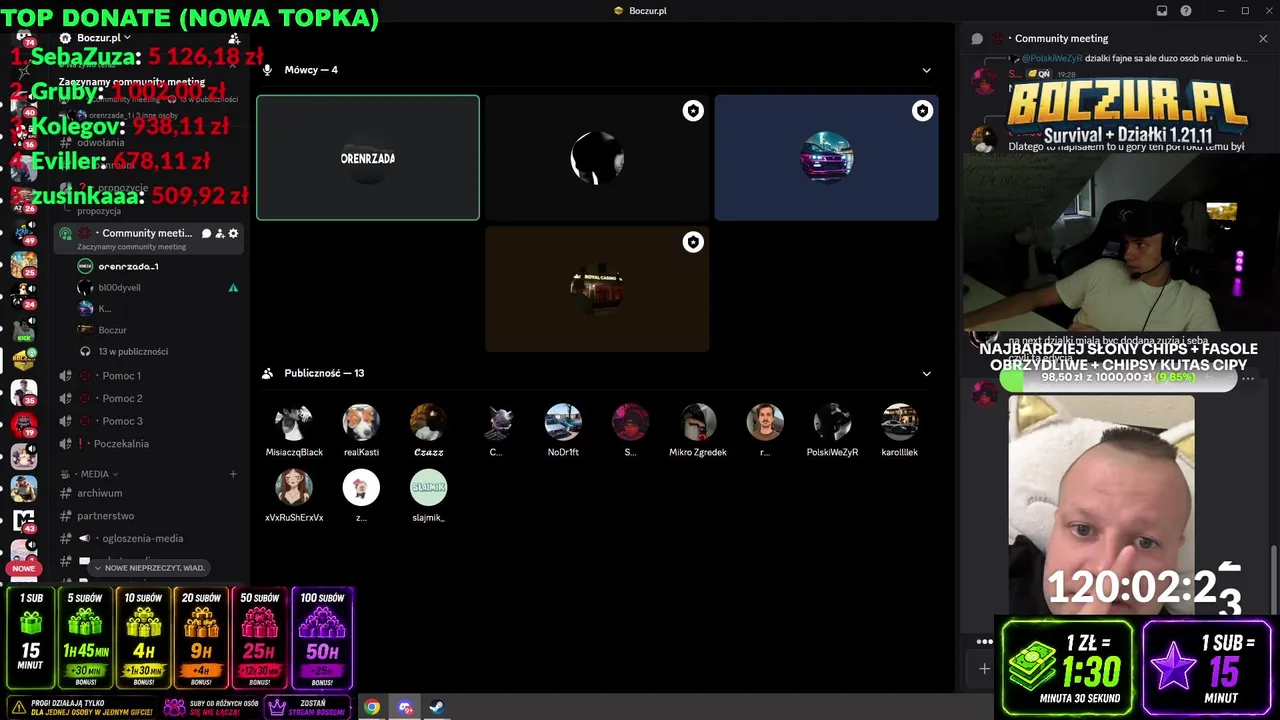Viewport: 1280px width, 720px height.
Task: Click the @PolskiWeZyR mention in chat
Action: (1052, 59)
